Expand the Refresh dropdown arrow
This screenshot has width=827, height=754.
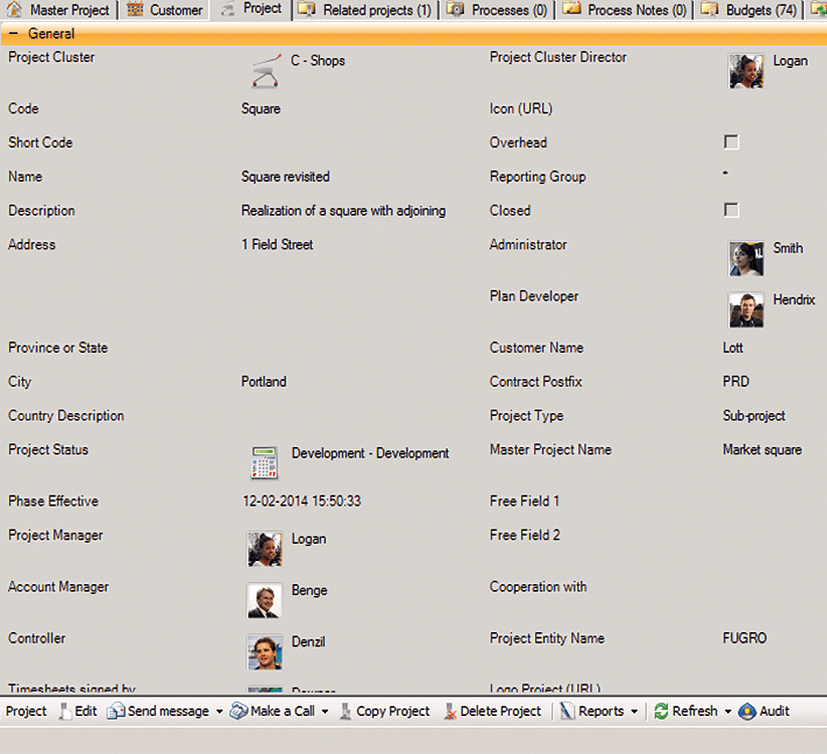click(x=728, y=711)
